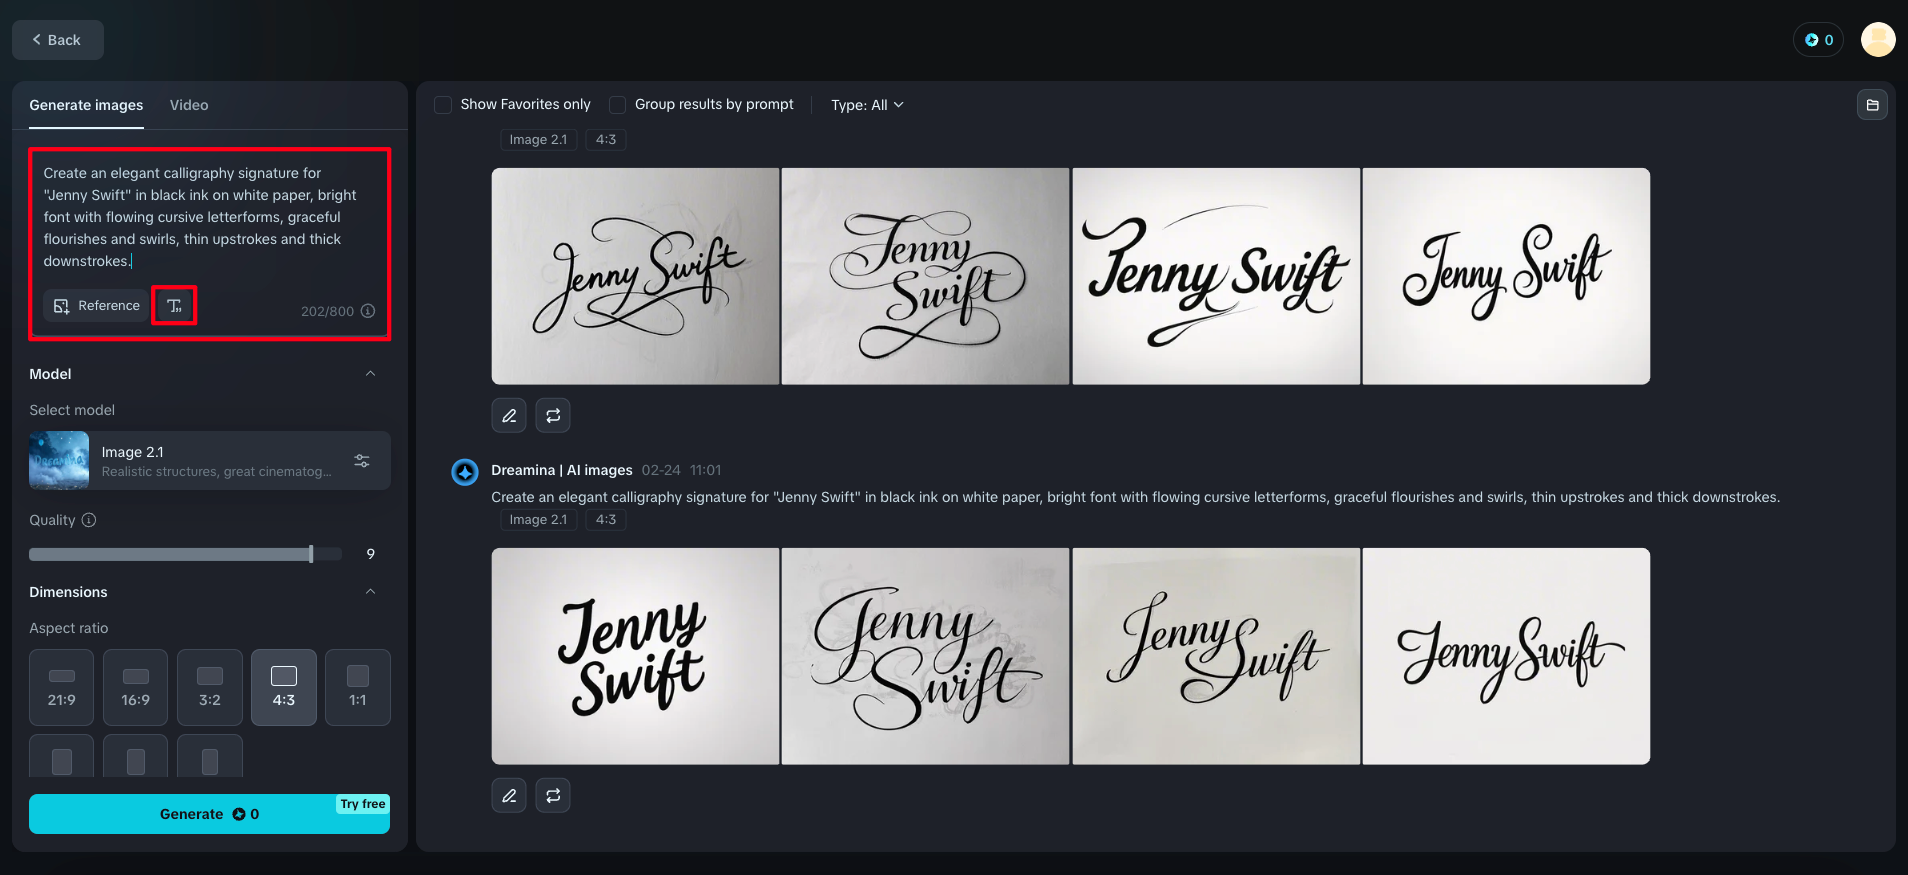Open third thumbnail in bottom result row
Screen dimensions: 1908x875
click(1216, 656)
